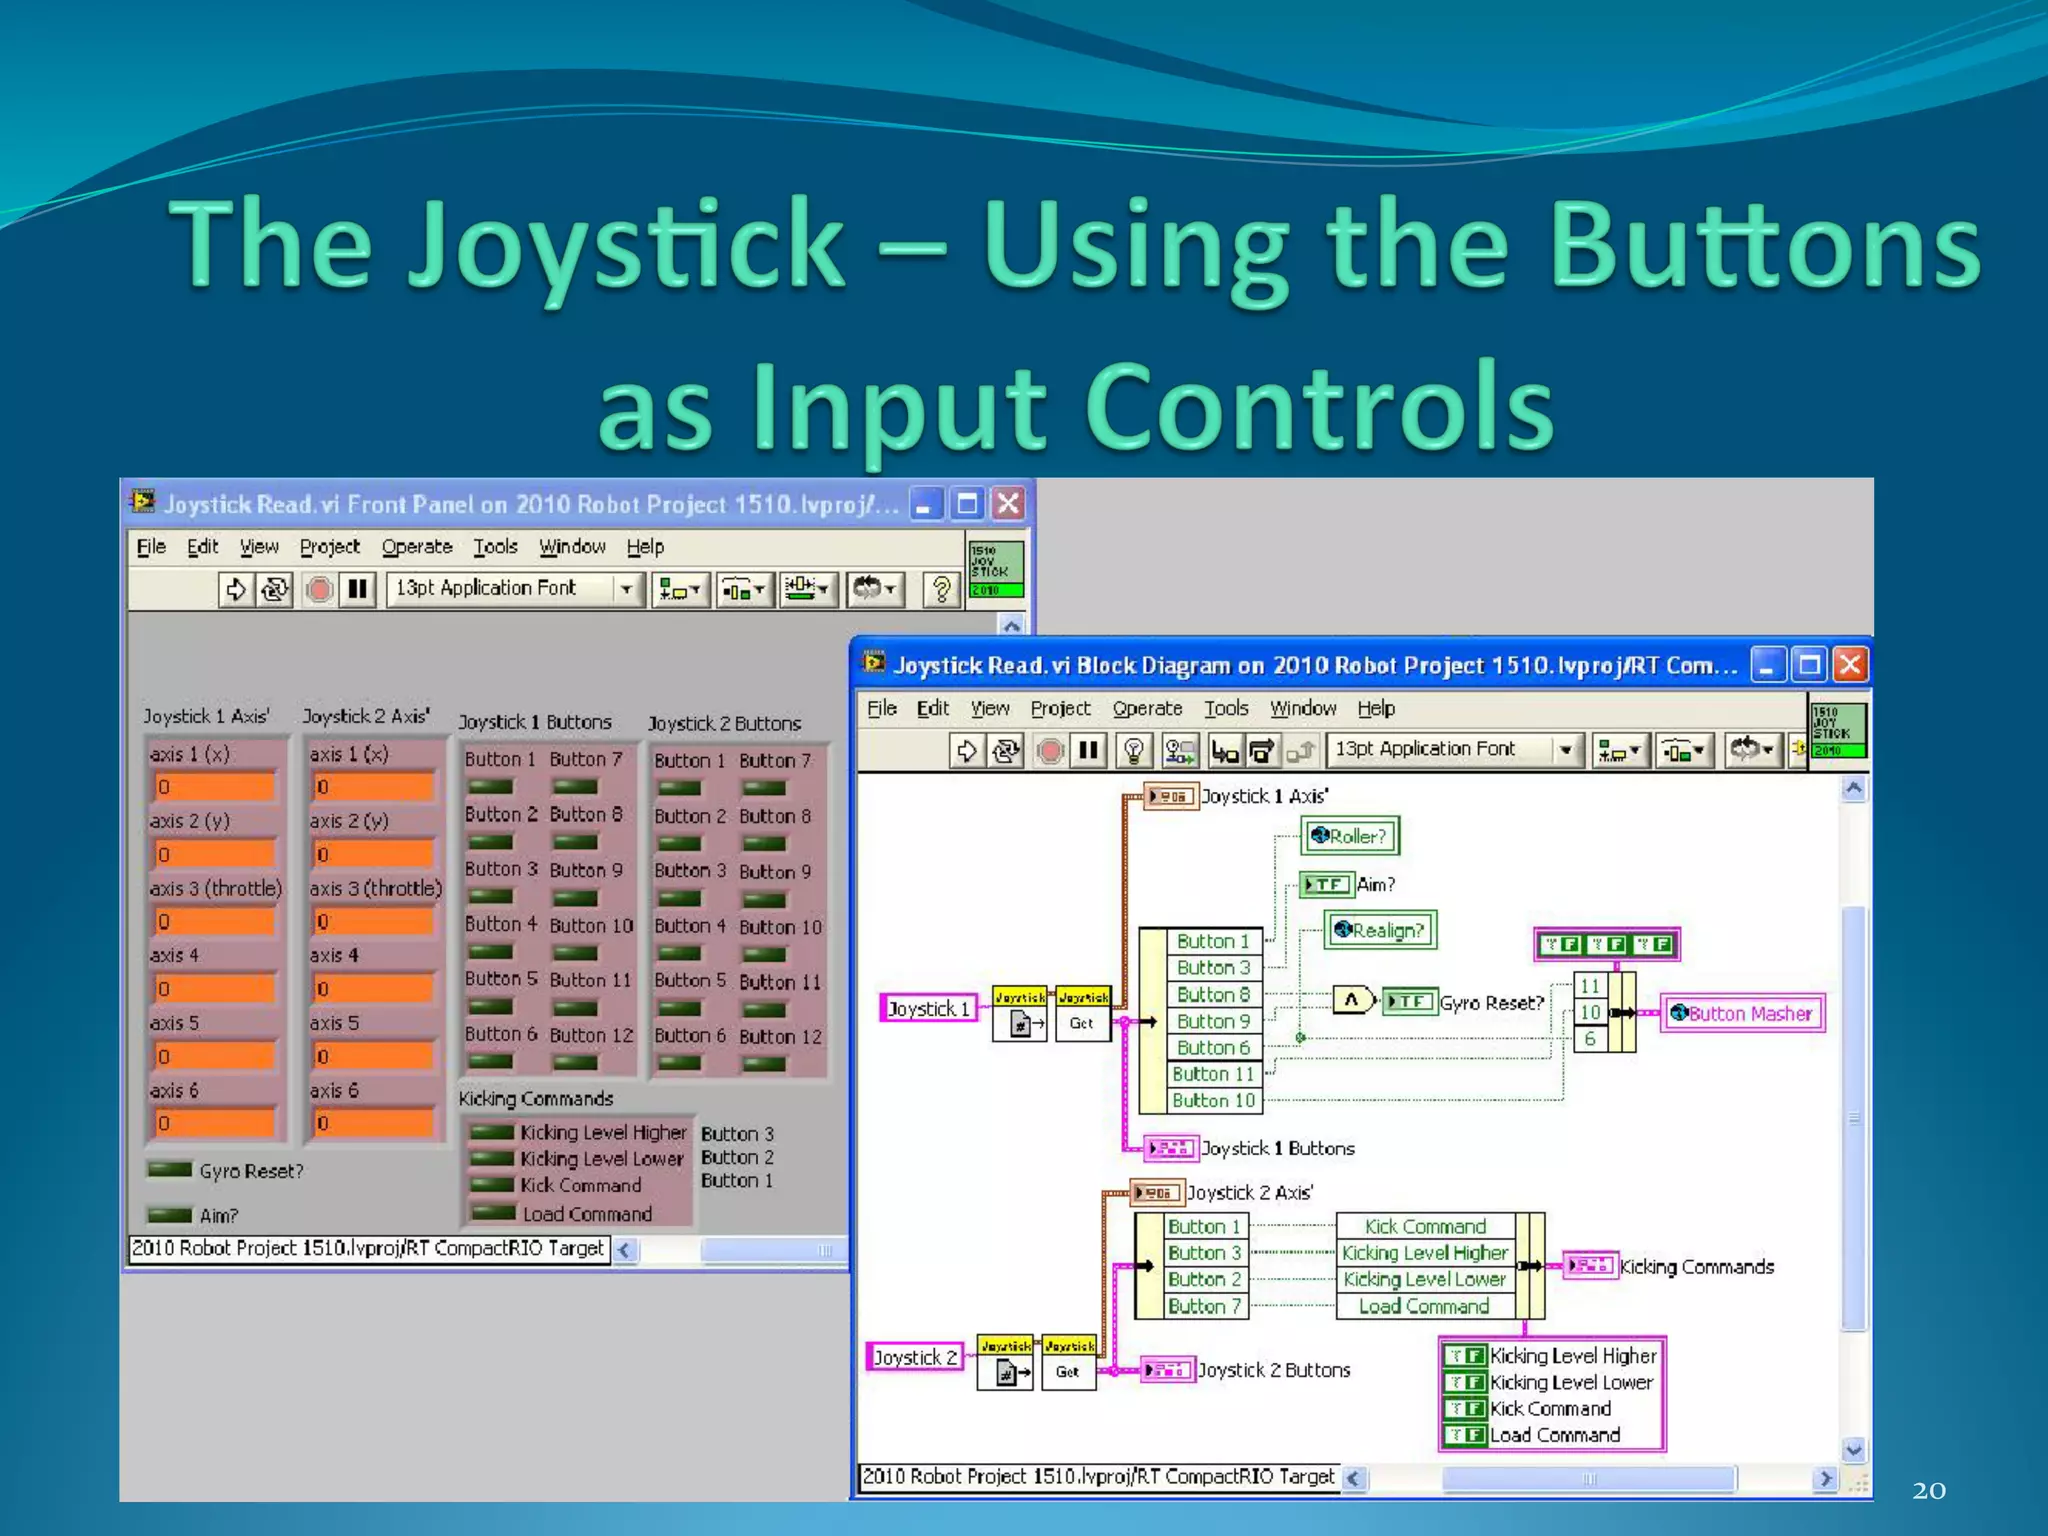Image resolution: width=2048 pixels, height=1536 pixels.
Task: Click Context Help question mark icon
Action: click(940, 589)
